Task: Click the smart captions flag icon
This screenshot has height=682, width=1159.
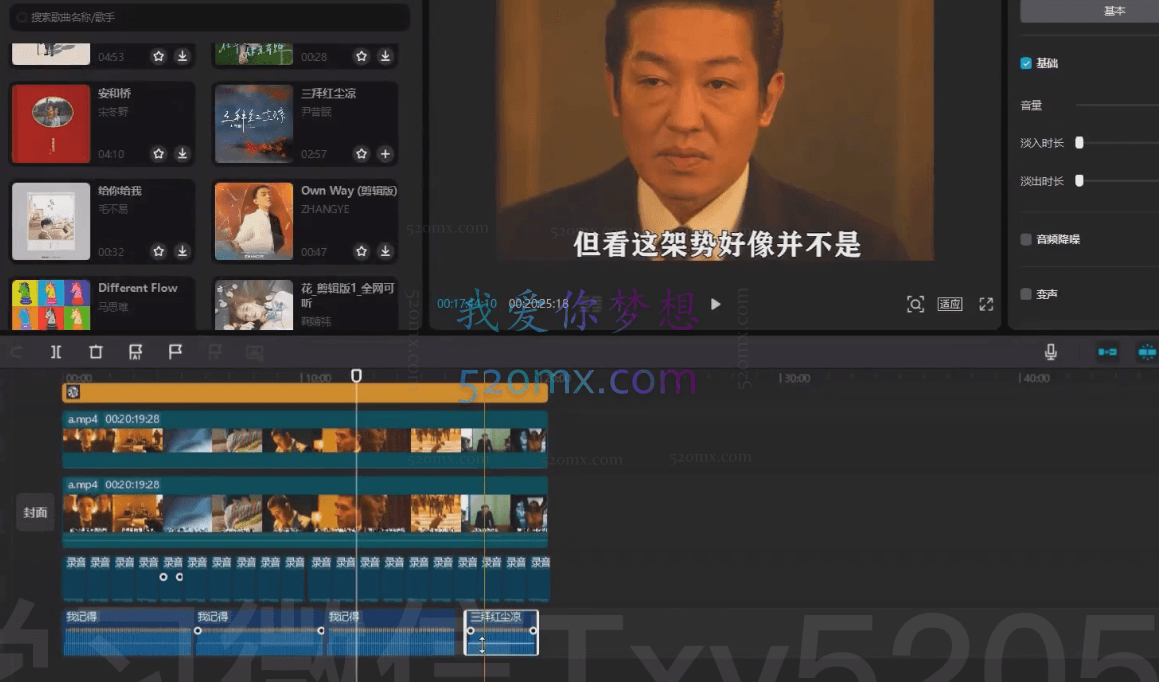Action: [135, 351]
